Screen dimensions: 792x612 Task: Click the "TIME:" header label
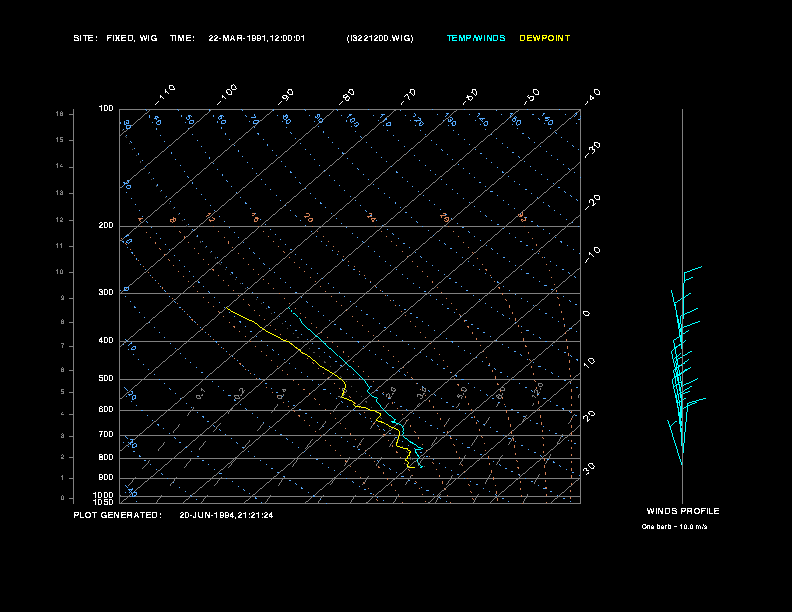(x=182, y=38)
